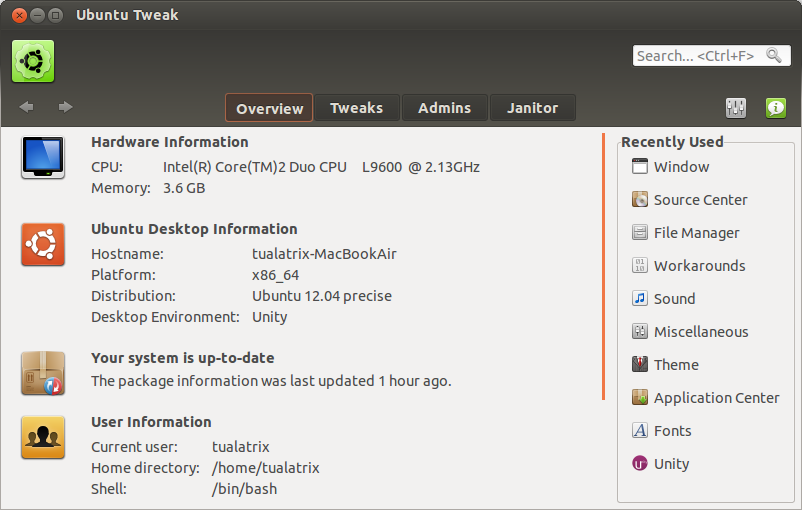Click the Desktop Environment value Unity
The image size is (802, 510).
270,317
